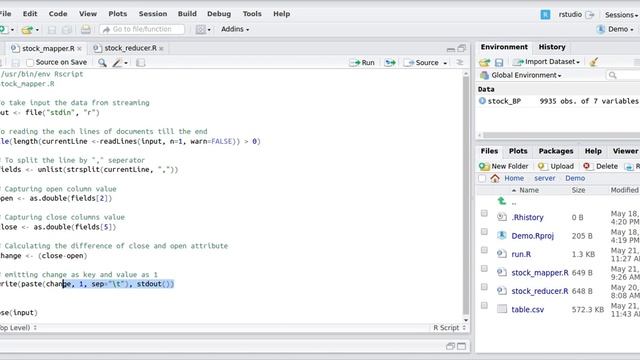Open the Import Dataset dropdown
The width and height of the screenshot is (640, 360).
click(x=546, y=62)
